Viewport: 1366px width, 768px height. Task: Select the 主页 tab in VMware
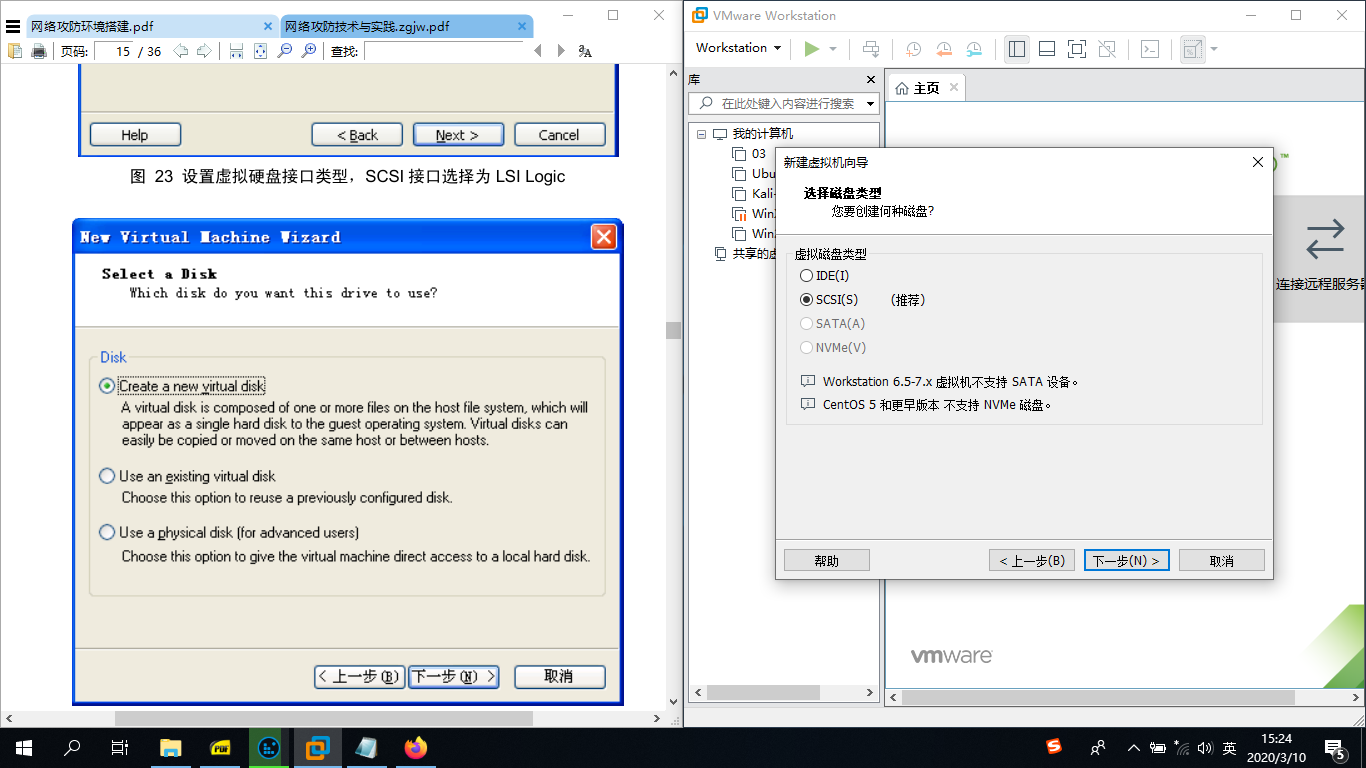point(926,88)
